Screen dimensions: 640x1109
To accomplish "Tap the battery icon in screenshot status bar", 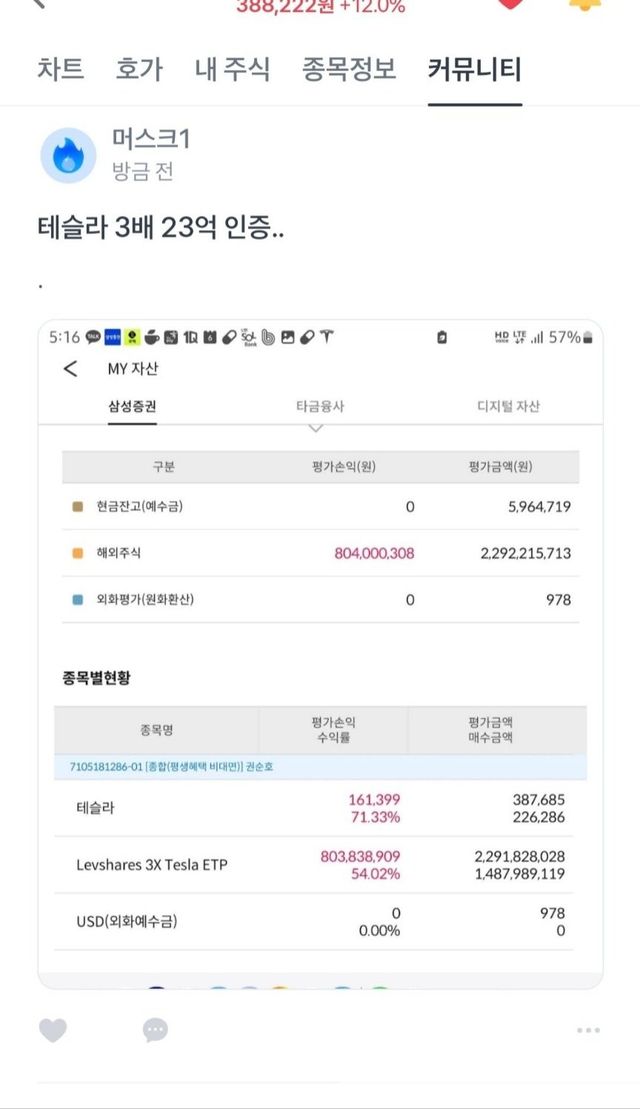I will pos(442,338).
